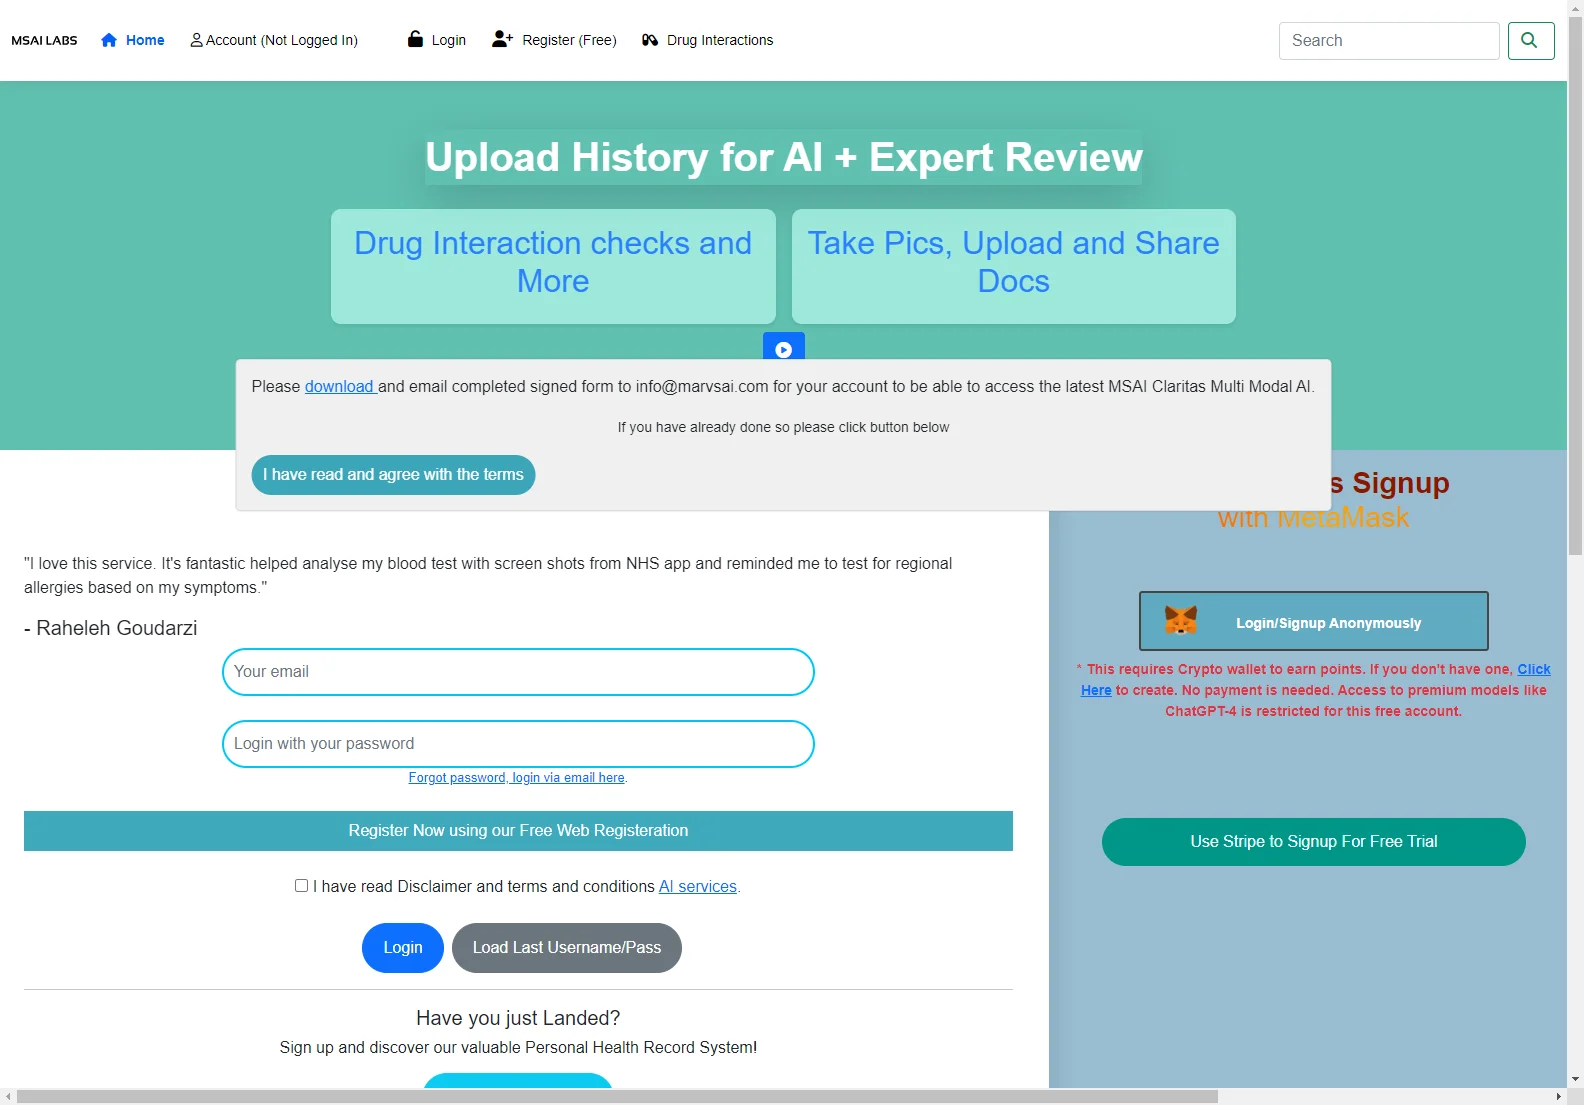Open Take Pics, Upload and Share Docs card

(x=1013, y=266)
